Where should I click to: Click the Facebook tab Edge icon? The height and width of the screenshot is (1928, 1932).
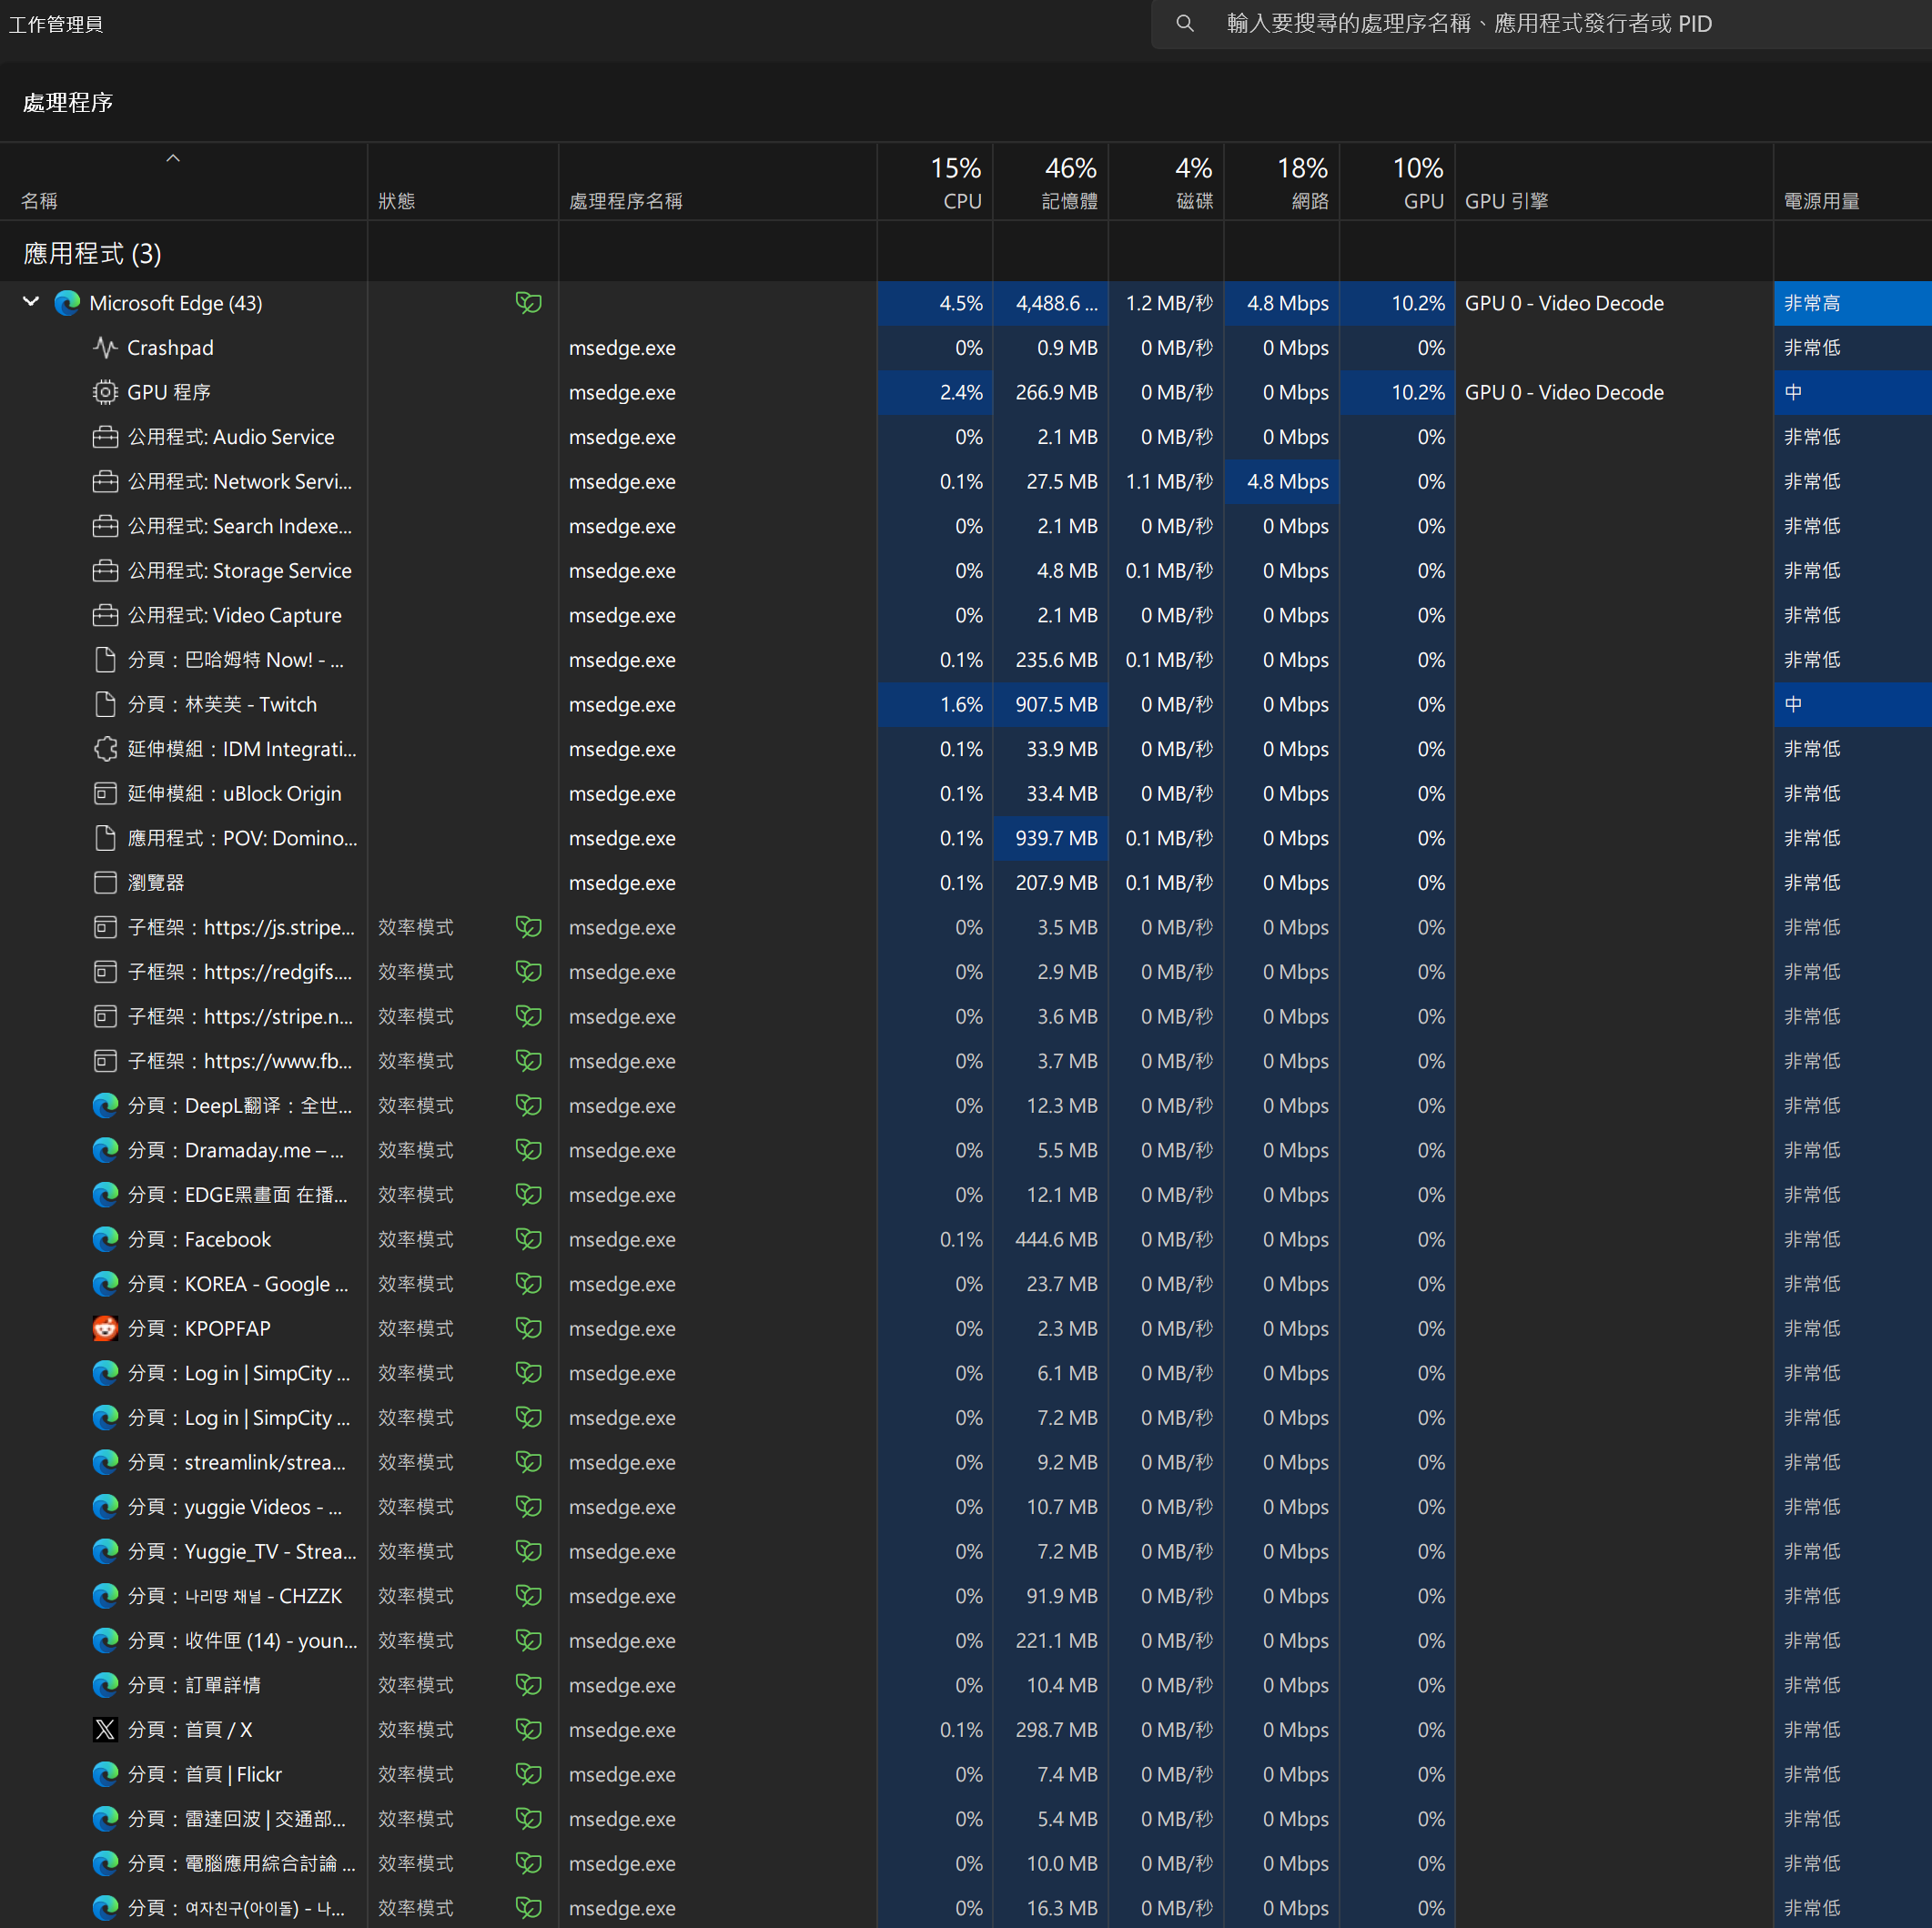coord(105,1239)
